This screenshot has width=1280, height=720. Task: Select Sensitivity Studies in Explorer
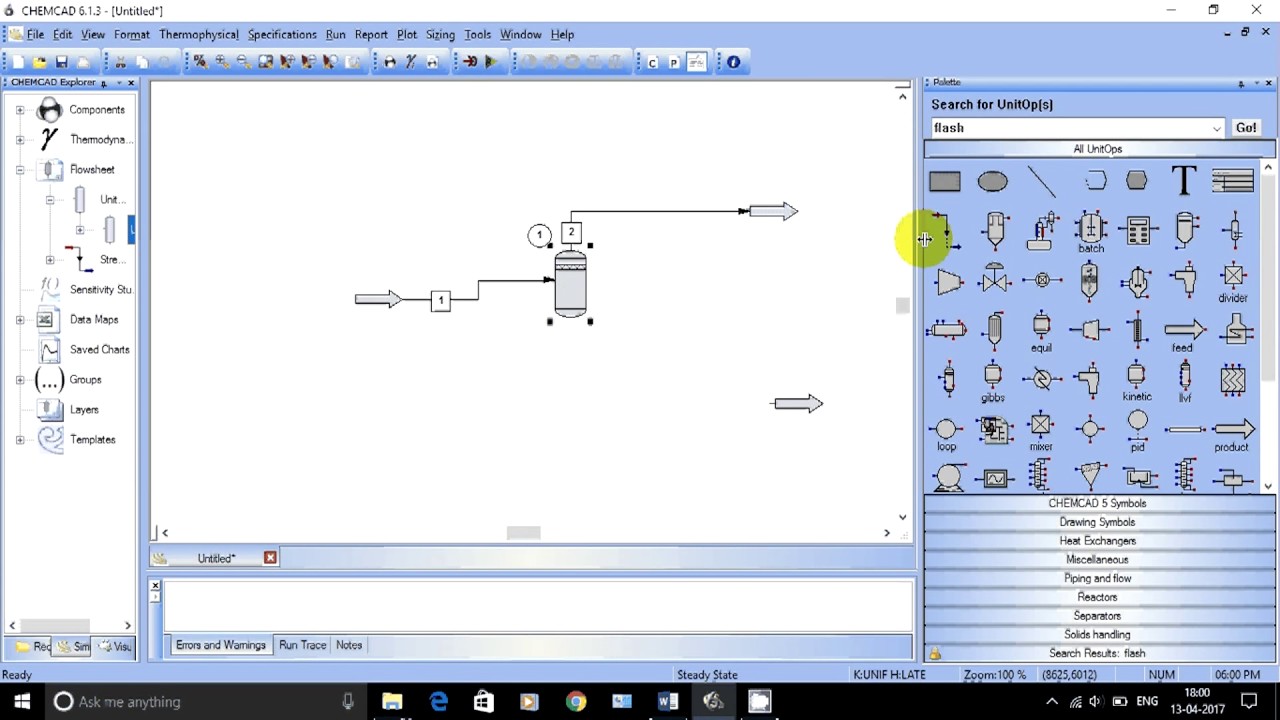point(86,290)
